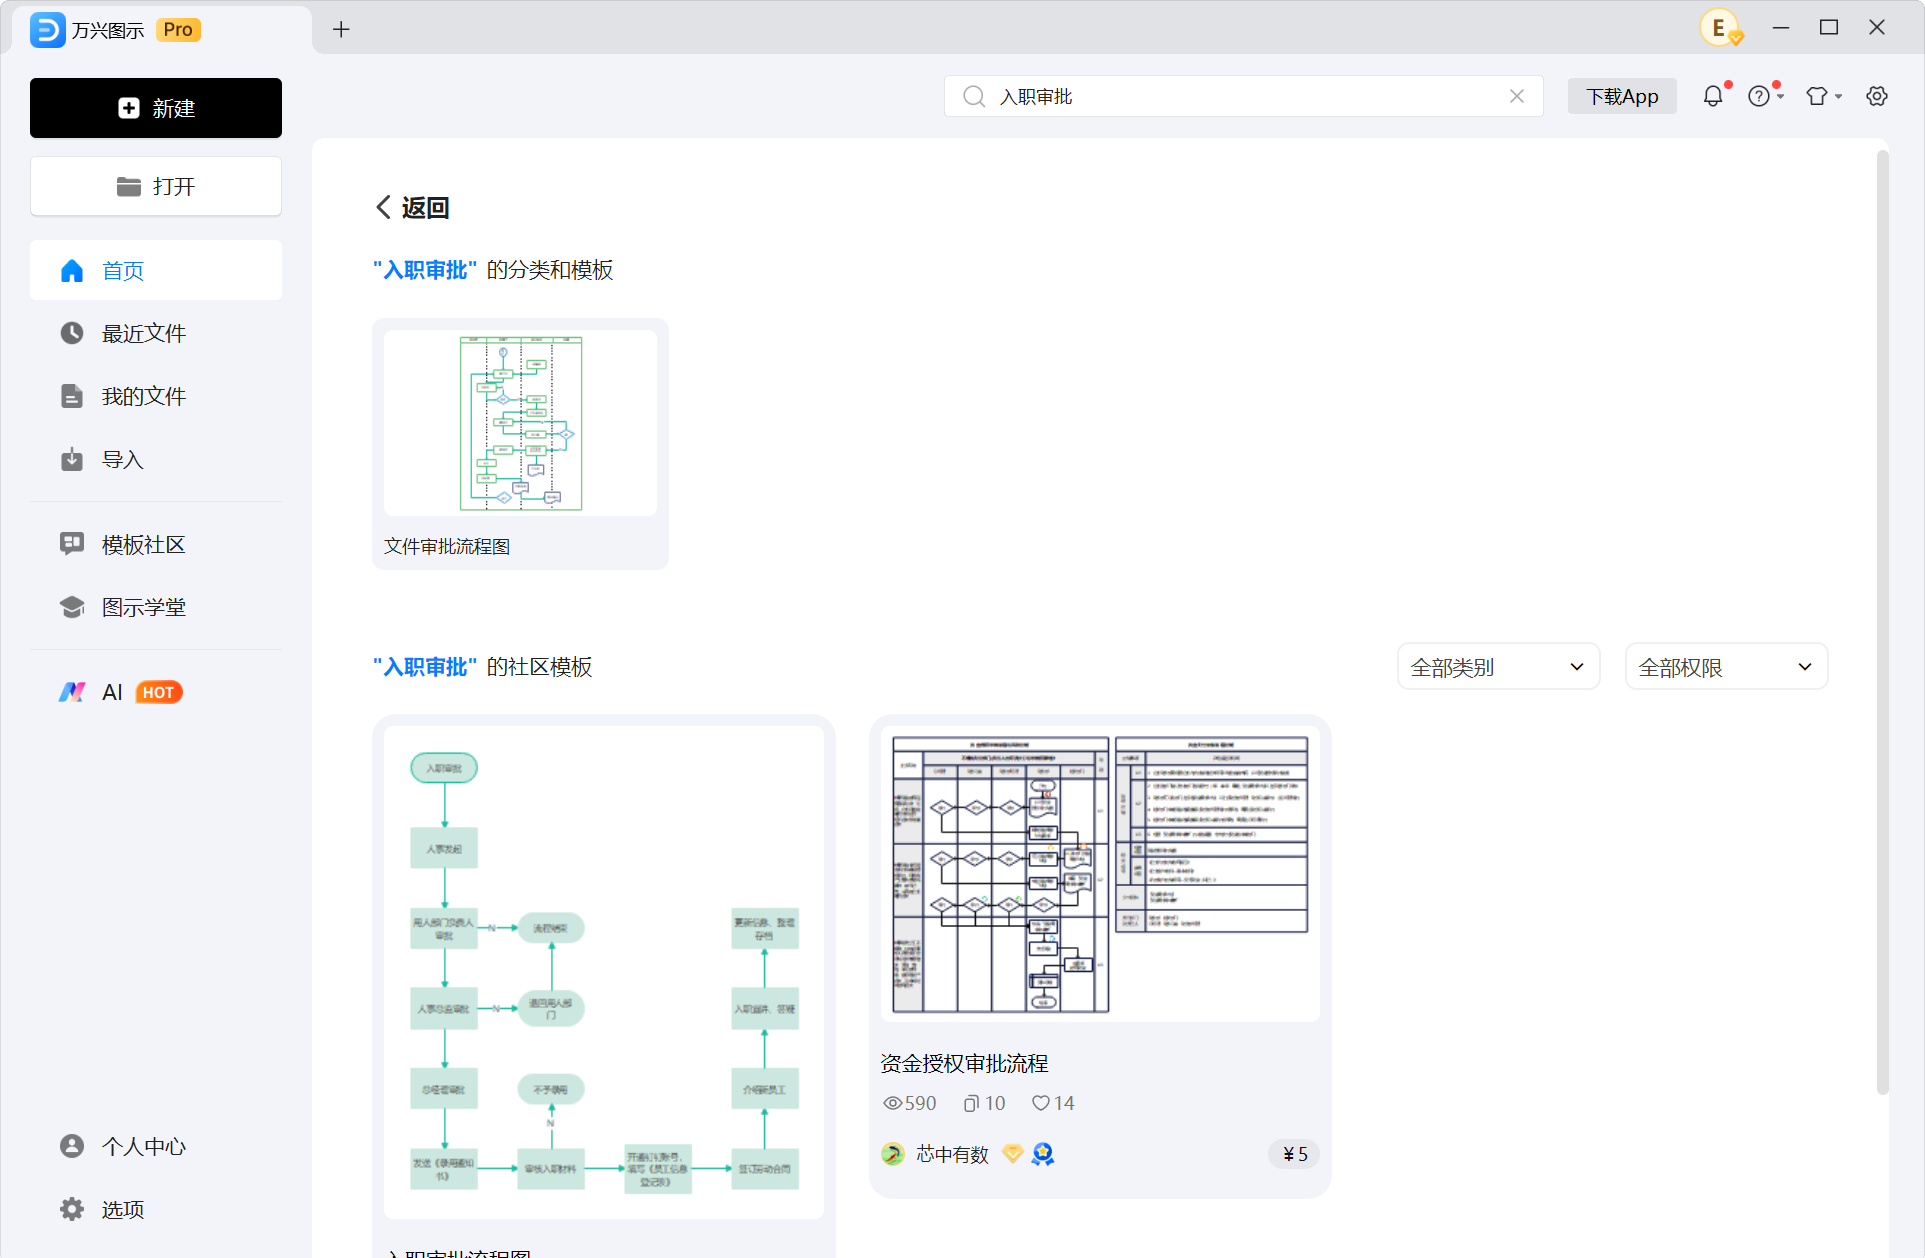The width and height of the screenshot is (1925, 1258).
Task: Clear the search field with X
Action: (1517, 96)
